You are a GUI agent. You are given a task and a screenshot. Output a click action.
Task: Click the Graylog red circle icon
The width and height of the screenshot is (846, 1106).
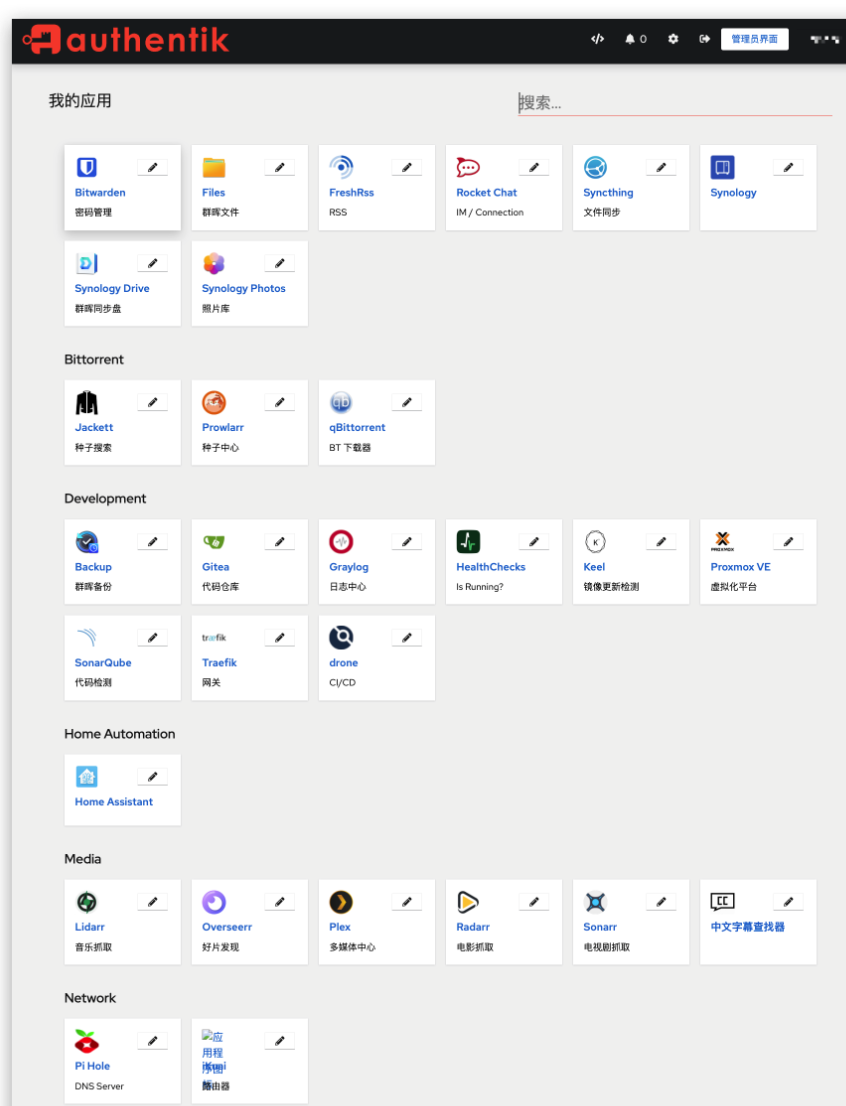coord(341,542)
